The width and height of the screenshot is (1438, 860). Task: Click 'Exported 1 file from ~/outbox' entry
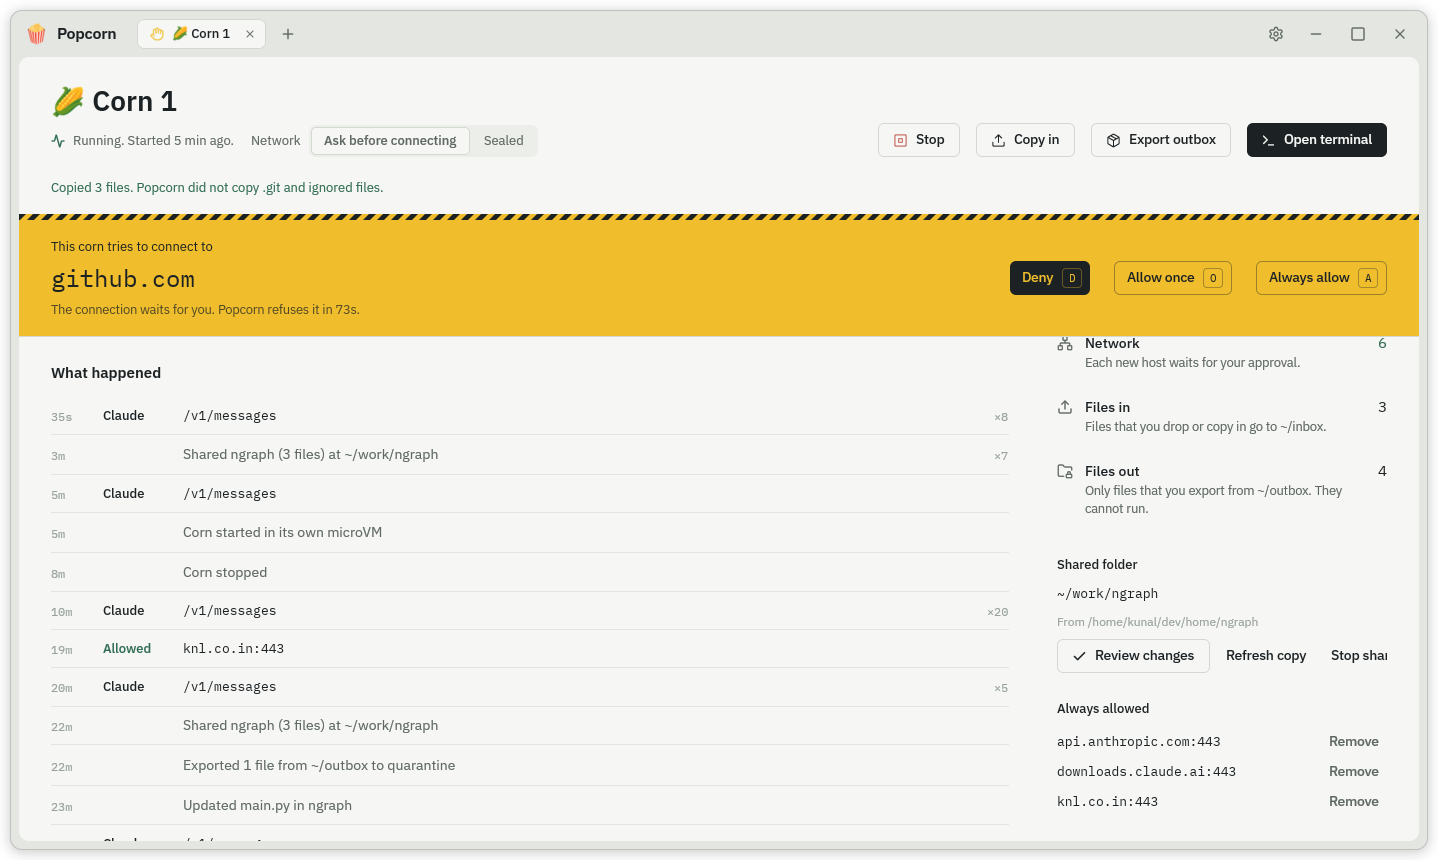(x=530, y=766)
